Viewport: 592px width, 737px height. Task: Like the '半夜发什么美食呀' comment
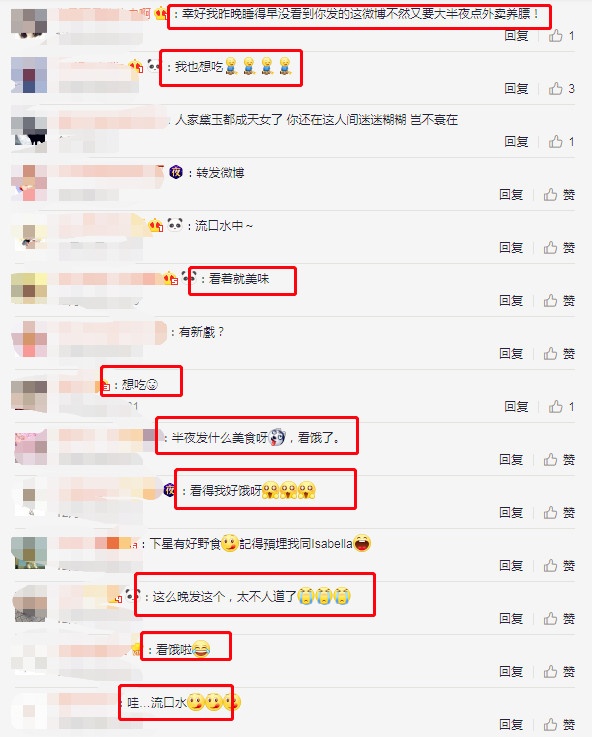(x=559, y=460)
